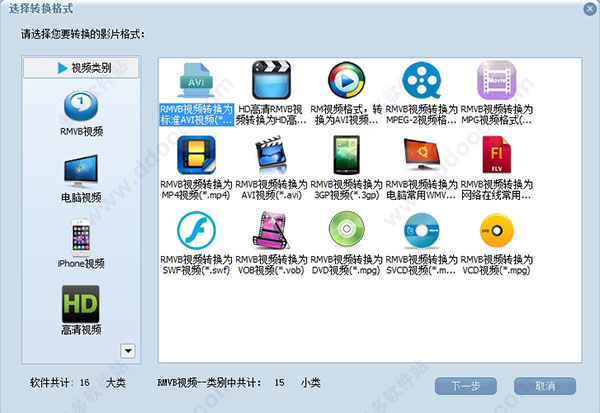600x413 pixels.
Task: Select the VCD视频 yellow disc icon
Action: (x=497, y=231)
